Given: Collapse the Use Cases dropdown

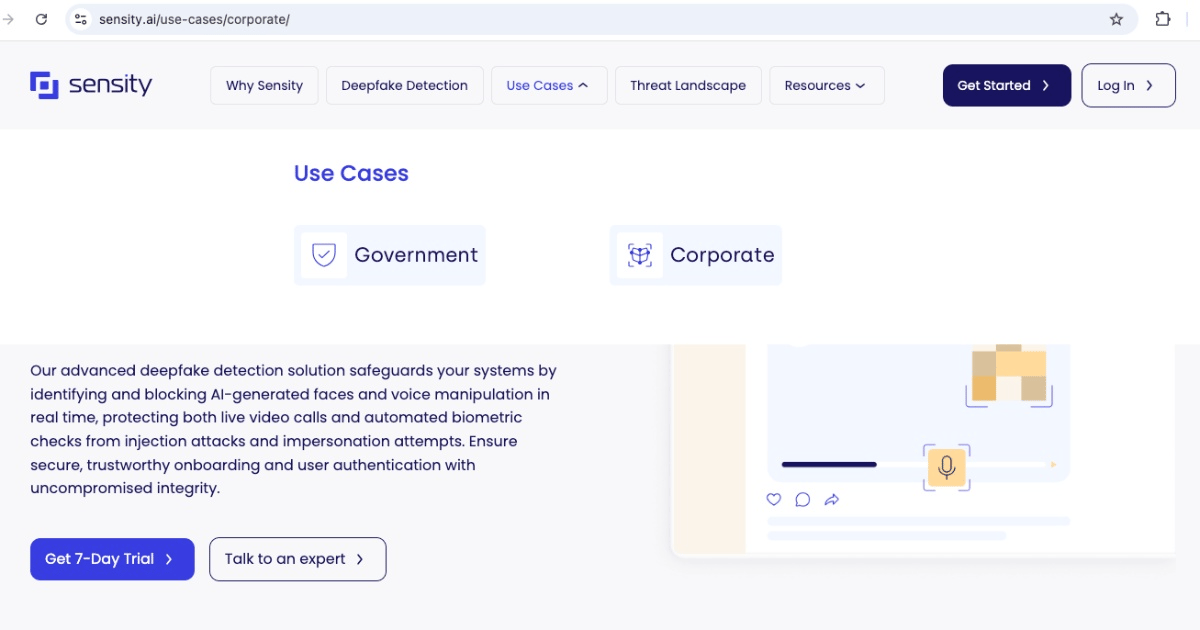Looking at the screenshot, I should coord(548,85).
